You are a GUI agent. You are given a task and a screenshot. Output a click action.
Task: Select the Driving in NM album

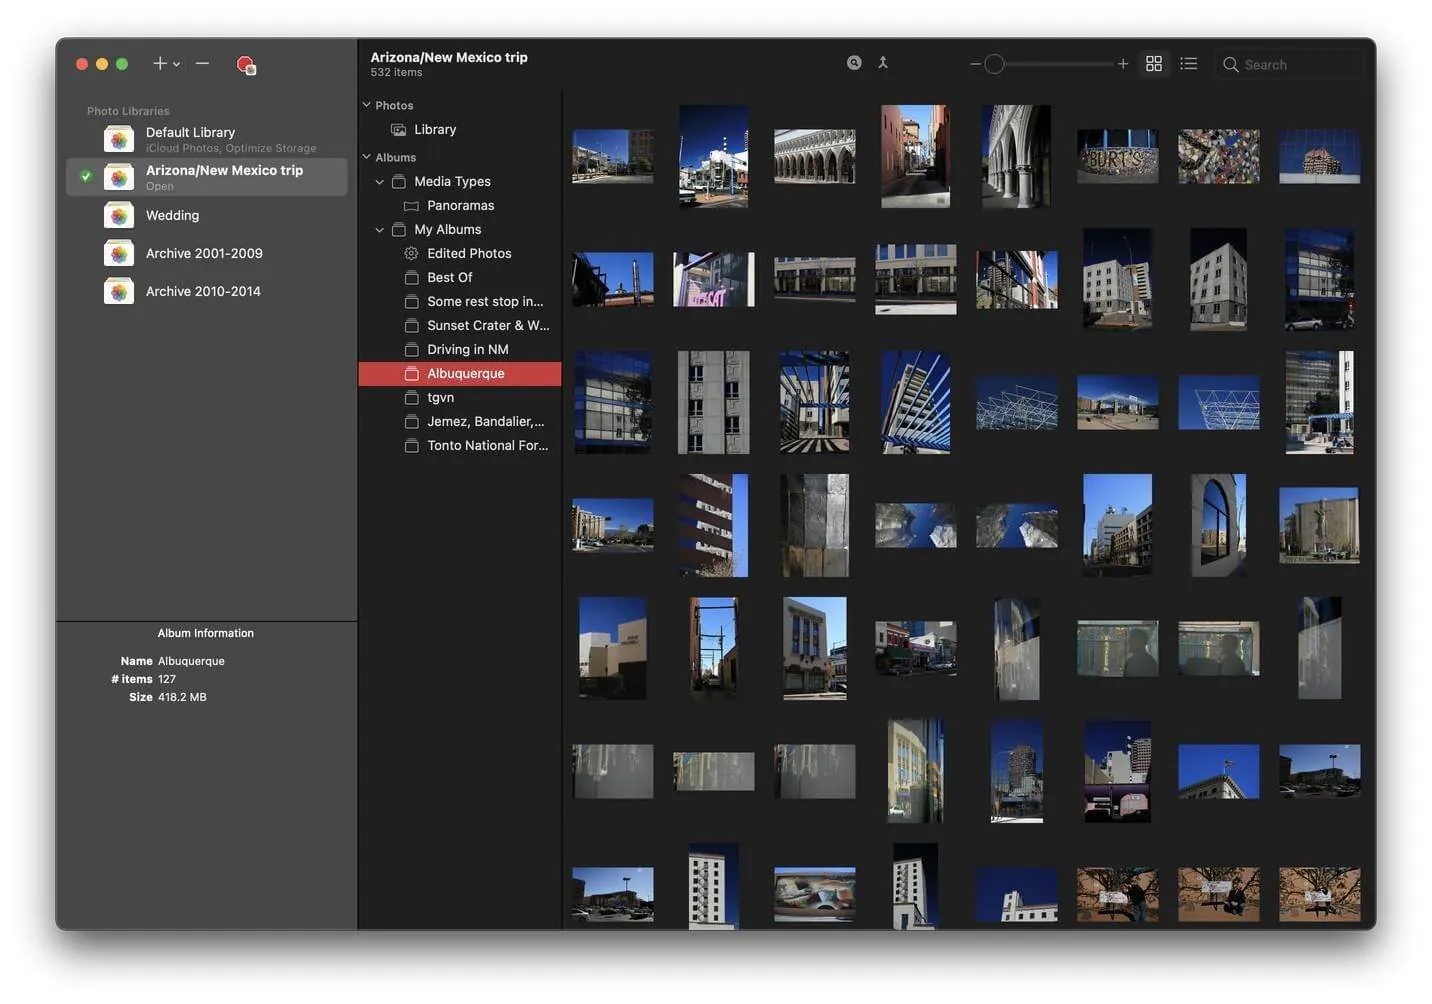point(467,350)
